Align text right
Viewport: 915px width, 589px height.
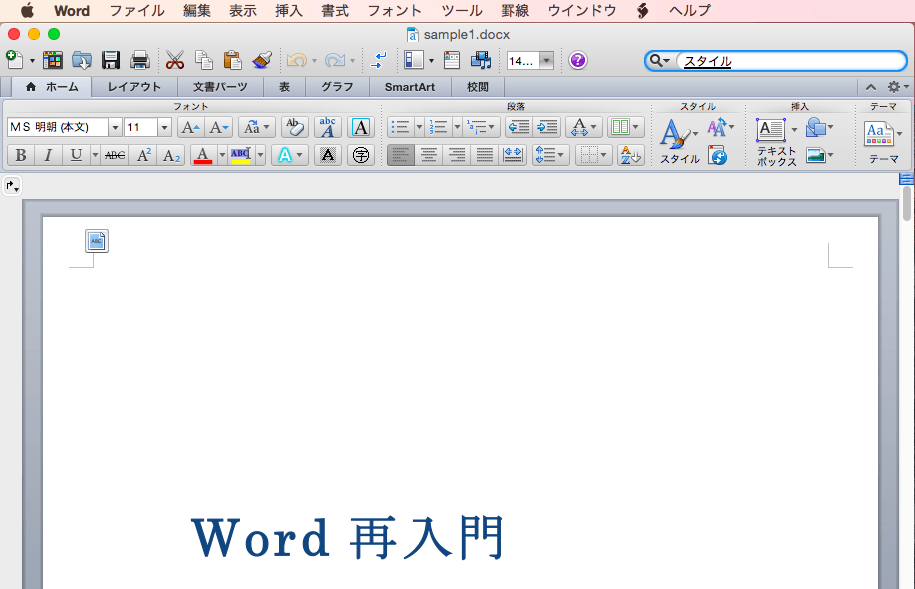click(457, 155)
